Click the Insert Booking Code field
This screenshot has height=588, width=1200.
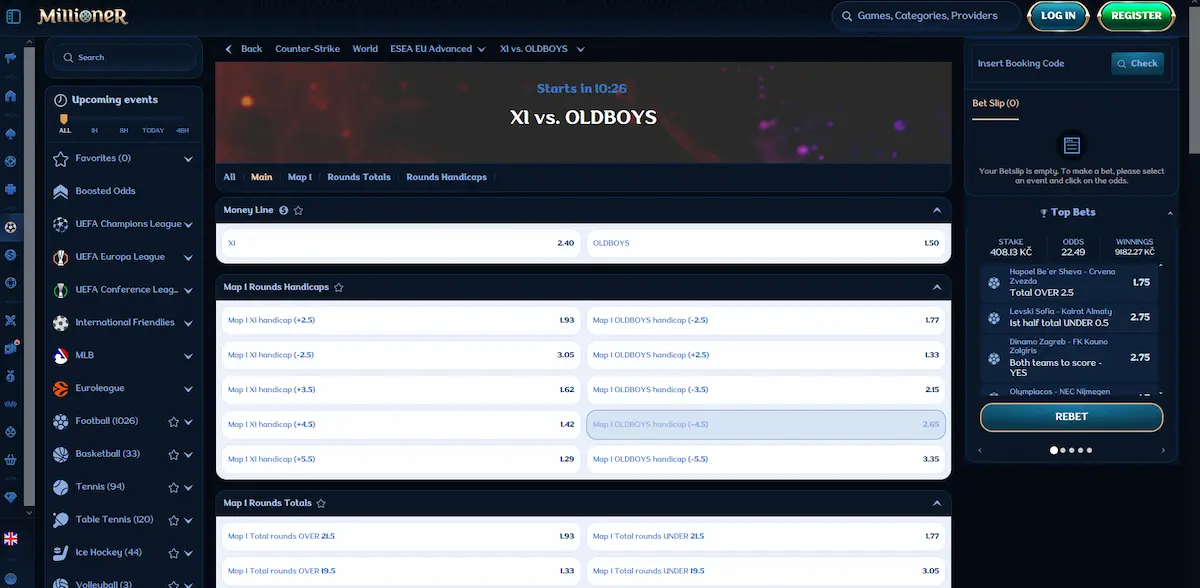pos(1040,63)
